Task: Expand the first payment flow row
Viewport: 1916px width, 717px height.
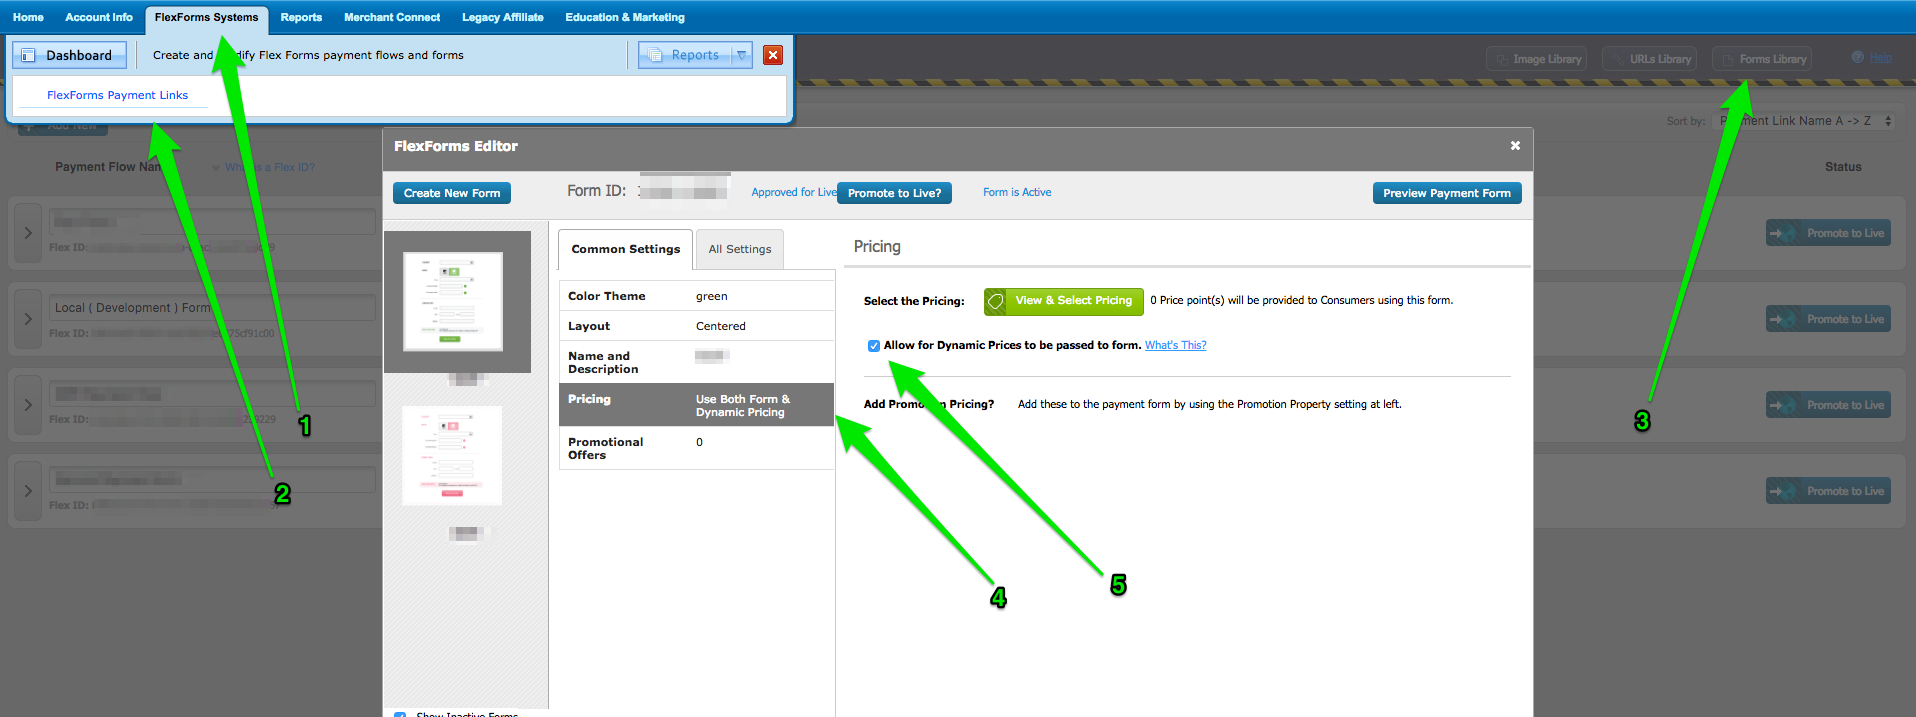Action: pyautogui.click(x=28, y=233)
